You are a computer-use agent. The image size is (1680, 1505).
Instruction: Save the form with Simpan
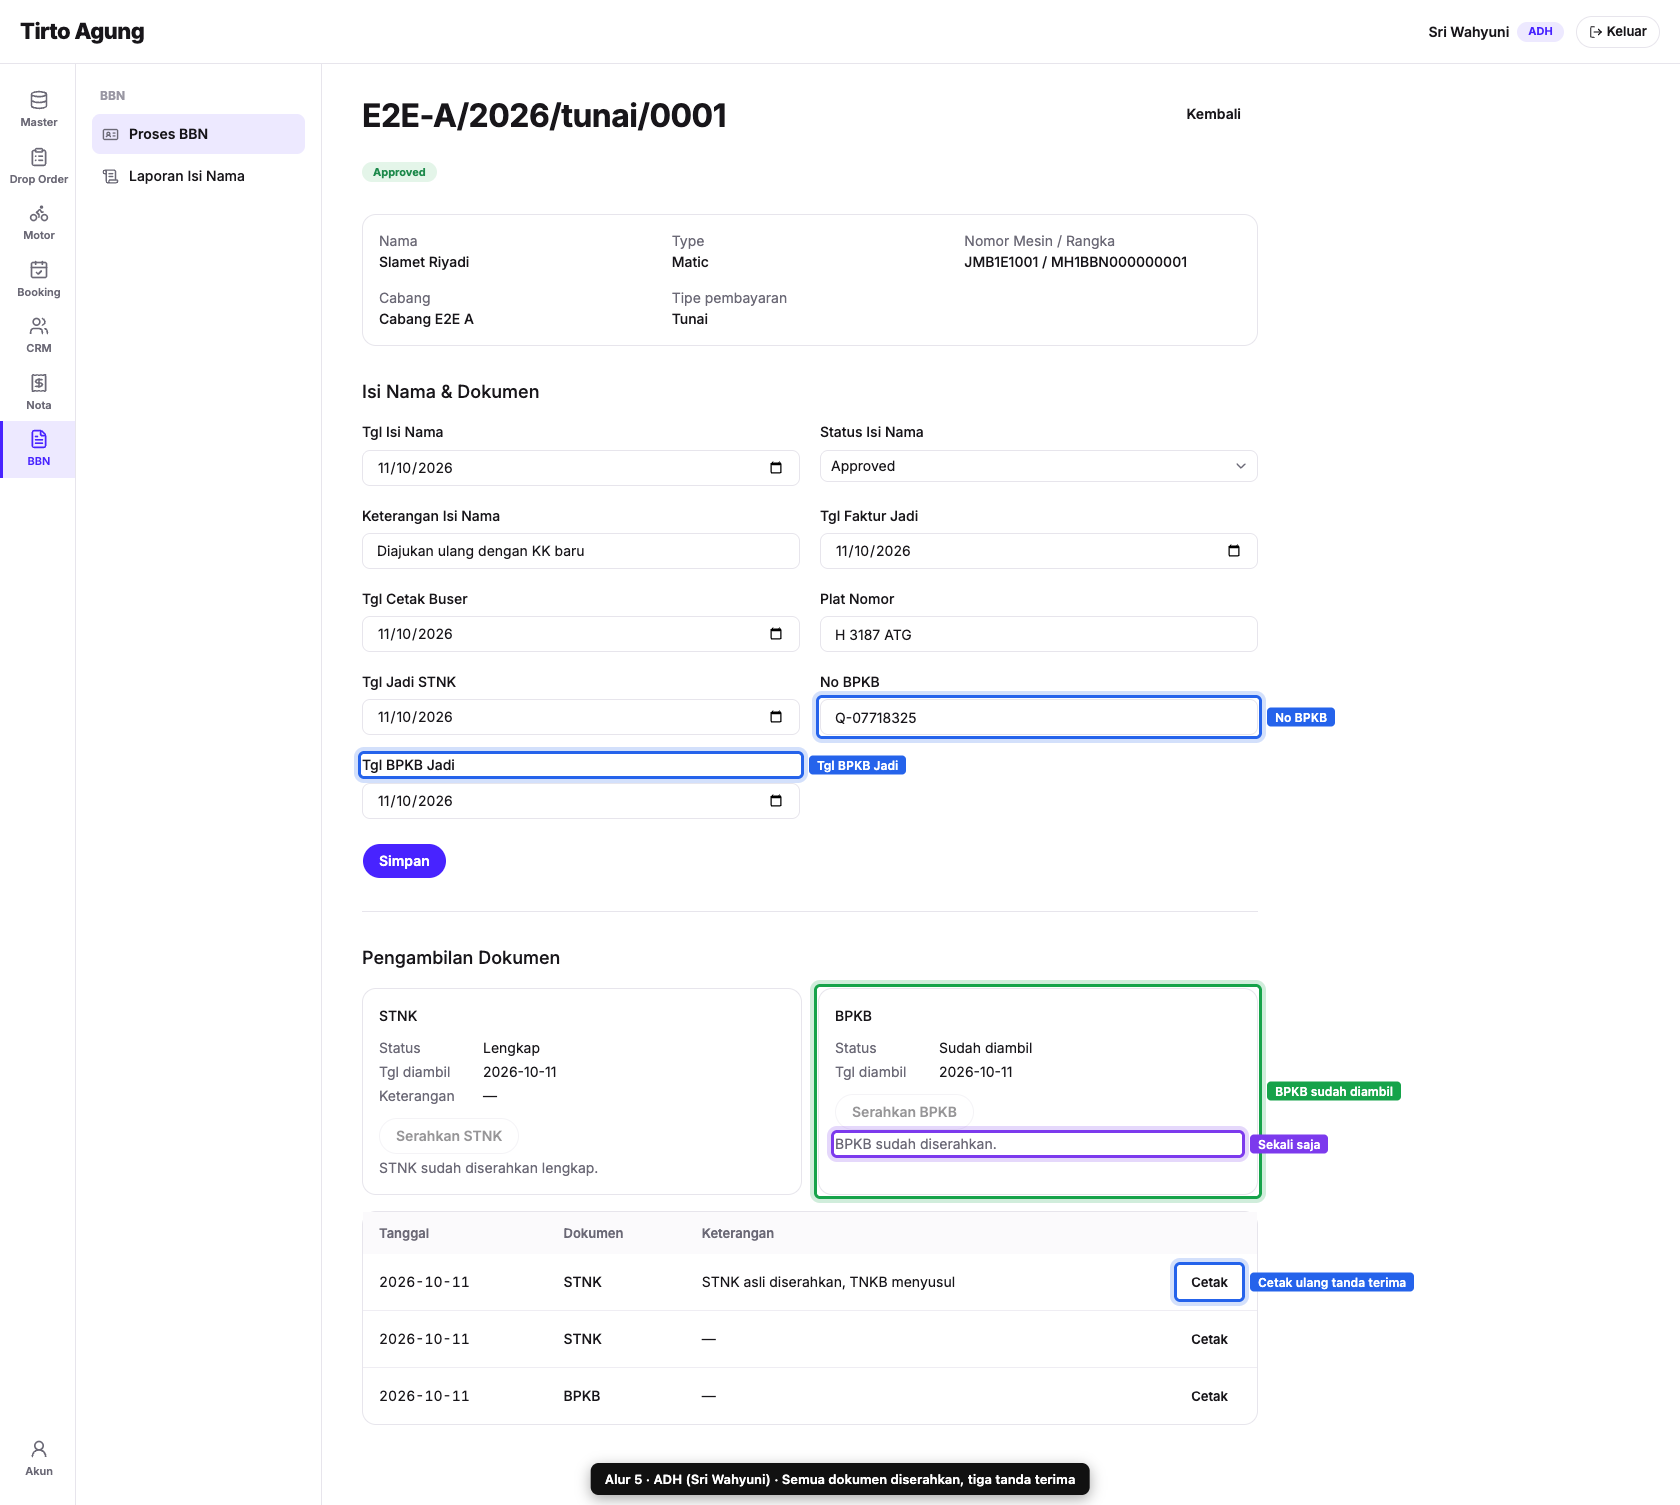(x=404, y=861)
